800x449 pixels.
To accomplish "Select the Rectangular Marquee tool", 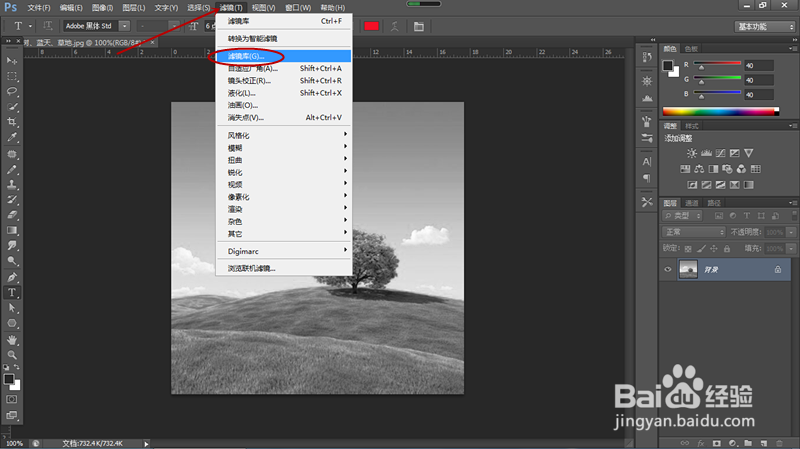I will click(x=12, y=76).
